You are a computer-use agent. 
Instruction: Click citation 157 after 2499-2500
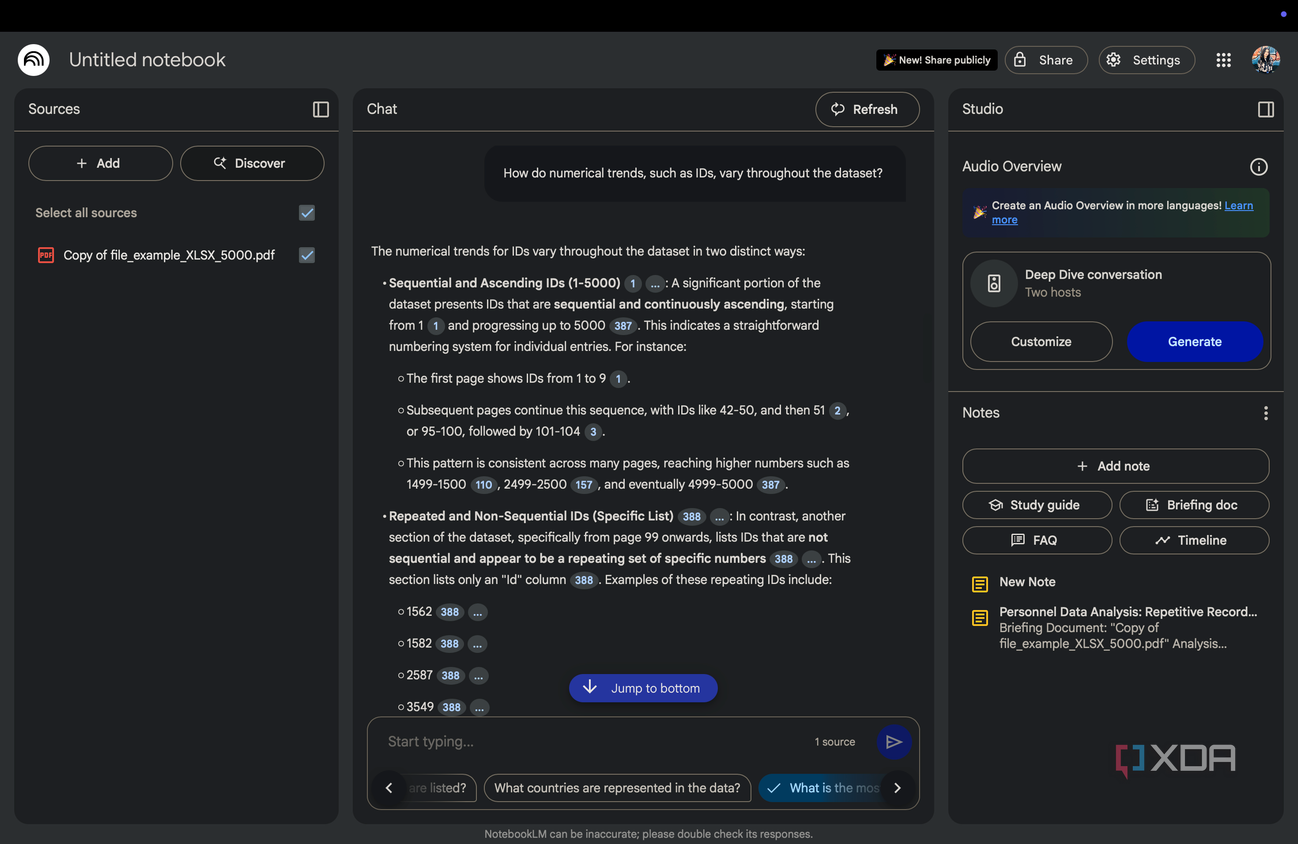click(x=584, y=485)
